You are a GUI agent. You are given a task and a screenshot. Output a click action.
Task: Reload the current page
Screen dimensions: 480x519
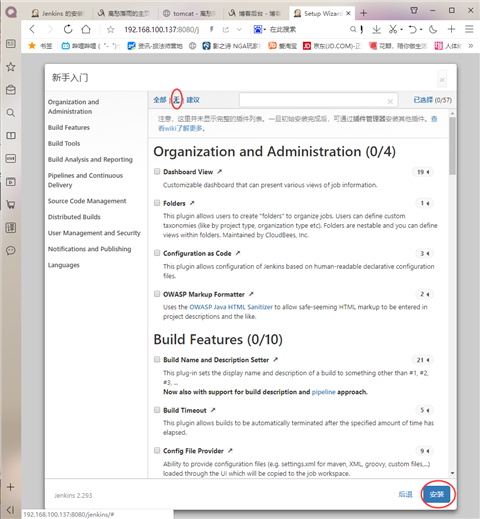(68, 29)
